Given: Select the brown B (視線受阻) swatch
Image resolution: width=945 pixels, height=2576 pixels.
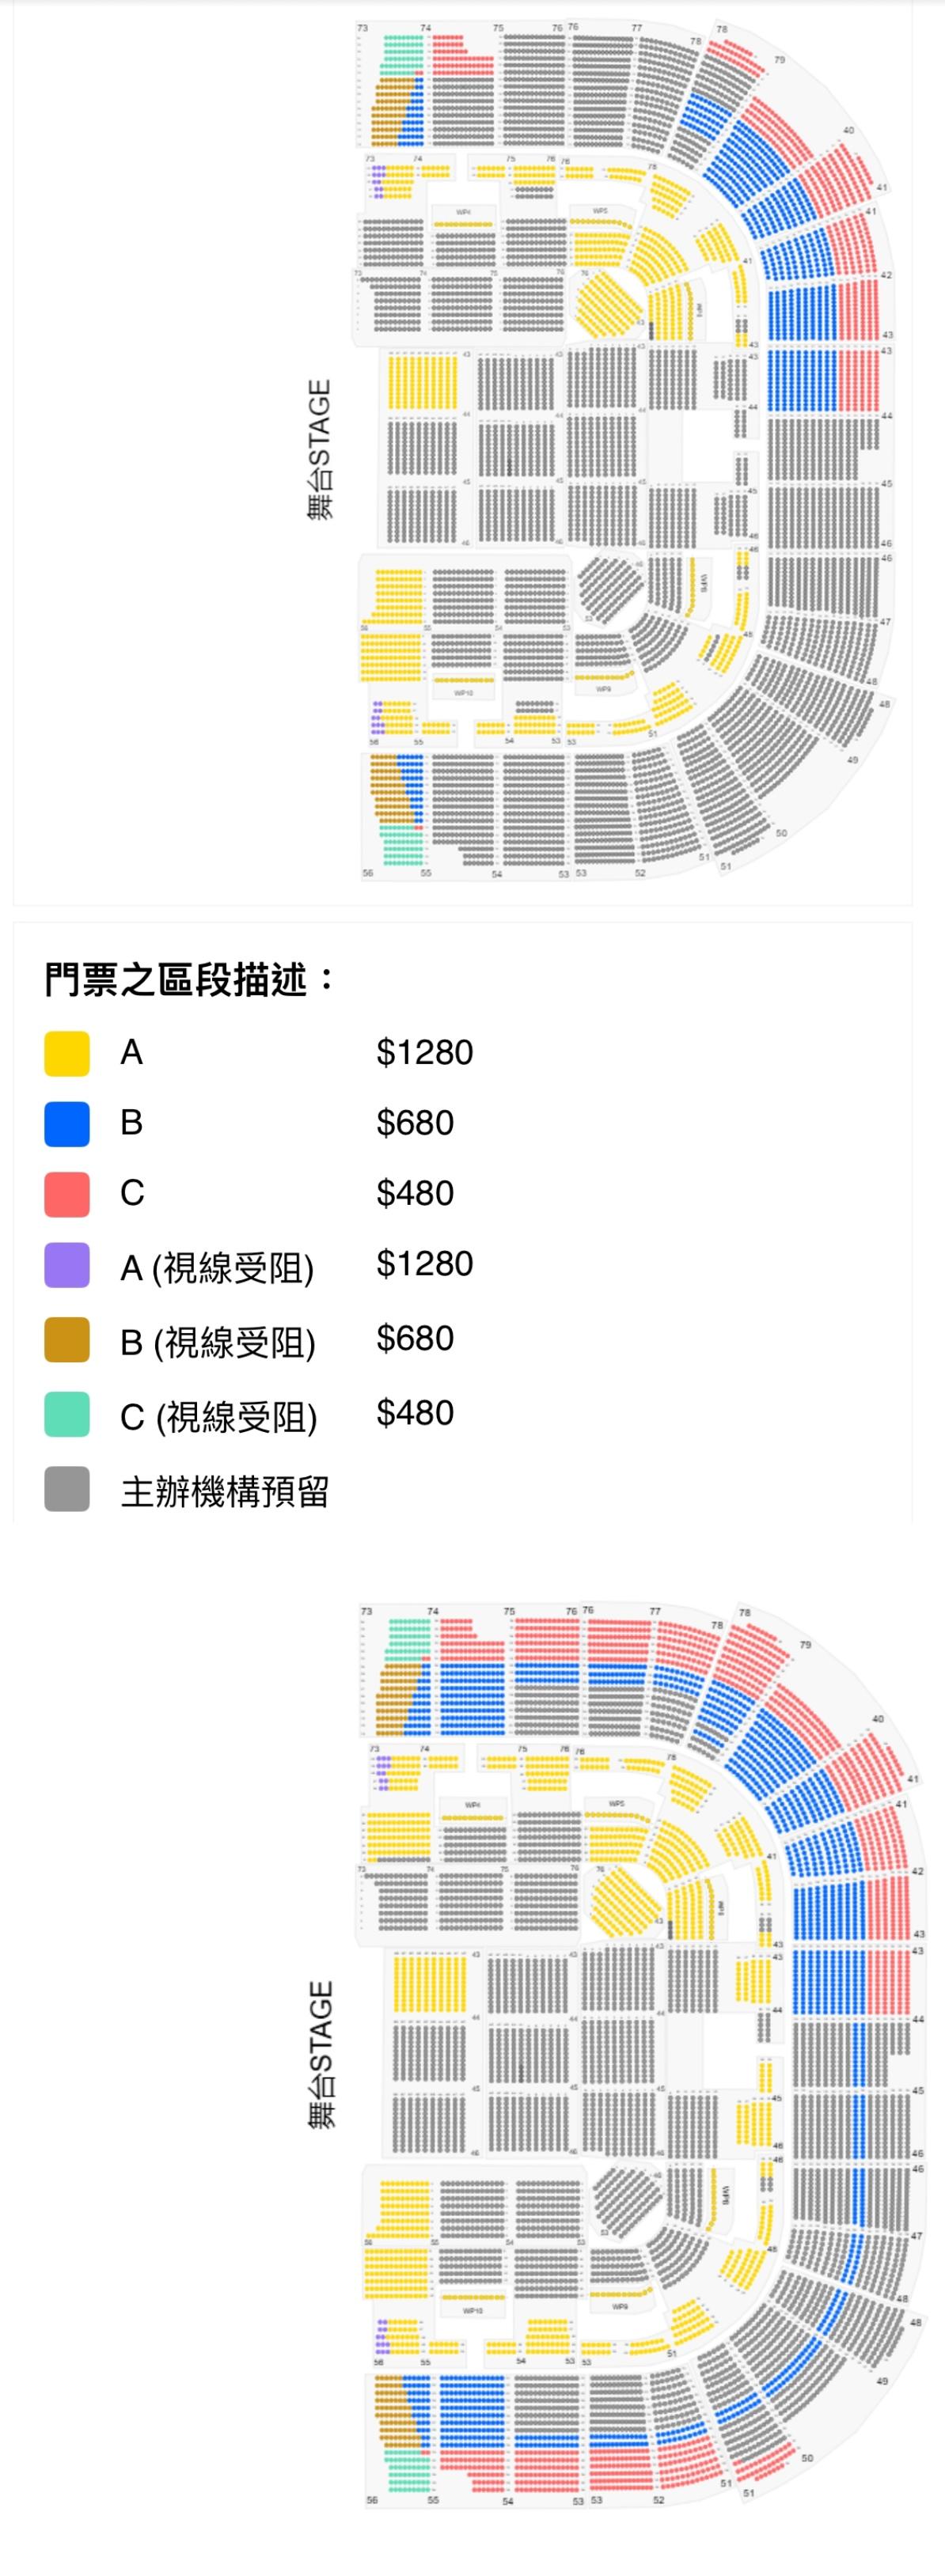Looking at the screenshot, I should 67,1339.
